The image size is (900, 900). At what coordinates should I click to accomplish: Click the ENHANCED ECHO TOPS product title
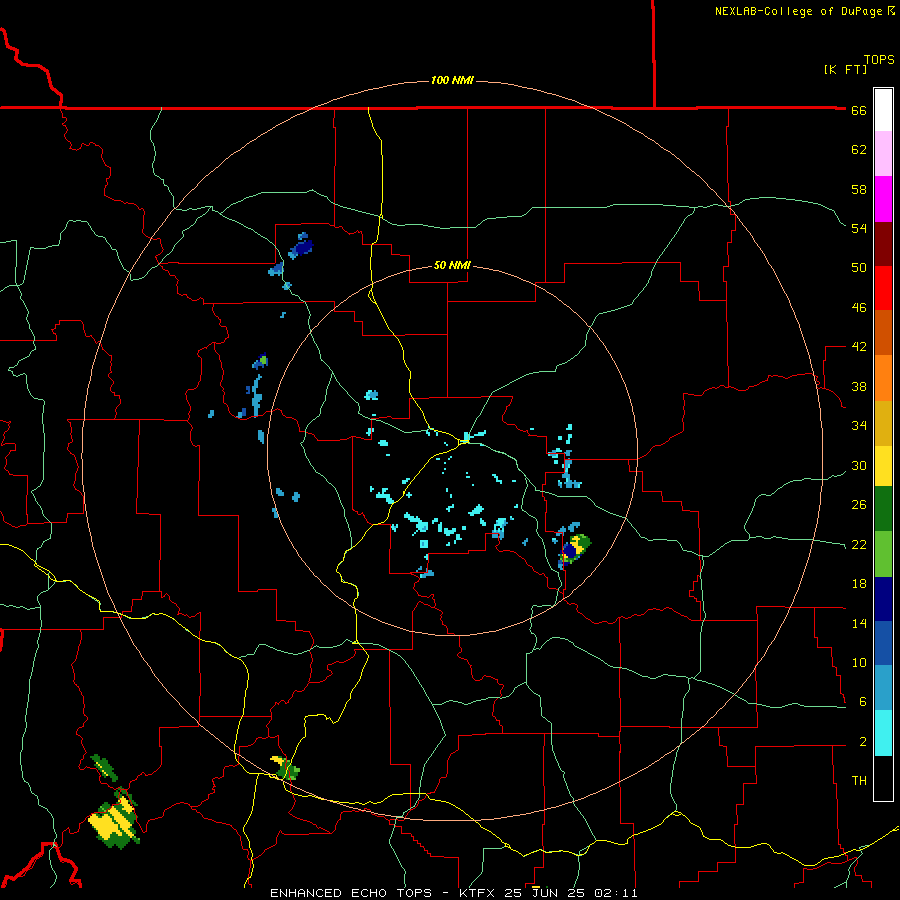[x=351, y=893]
